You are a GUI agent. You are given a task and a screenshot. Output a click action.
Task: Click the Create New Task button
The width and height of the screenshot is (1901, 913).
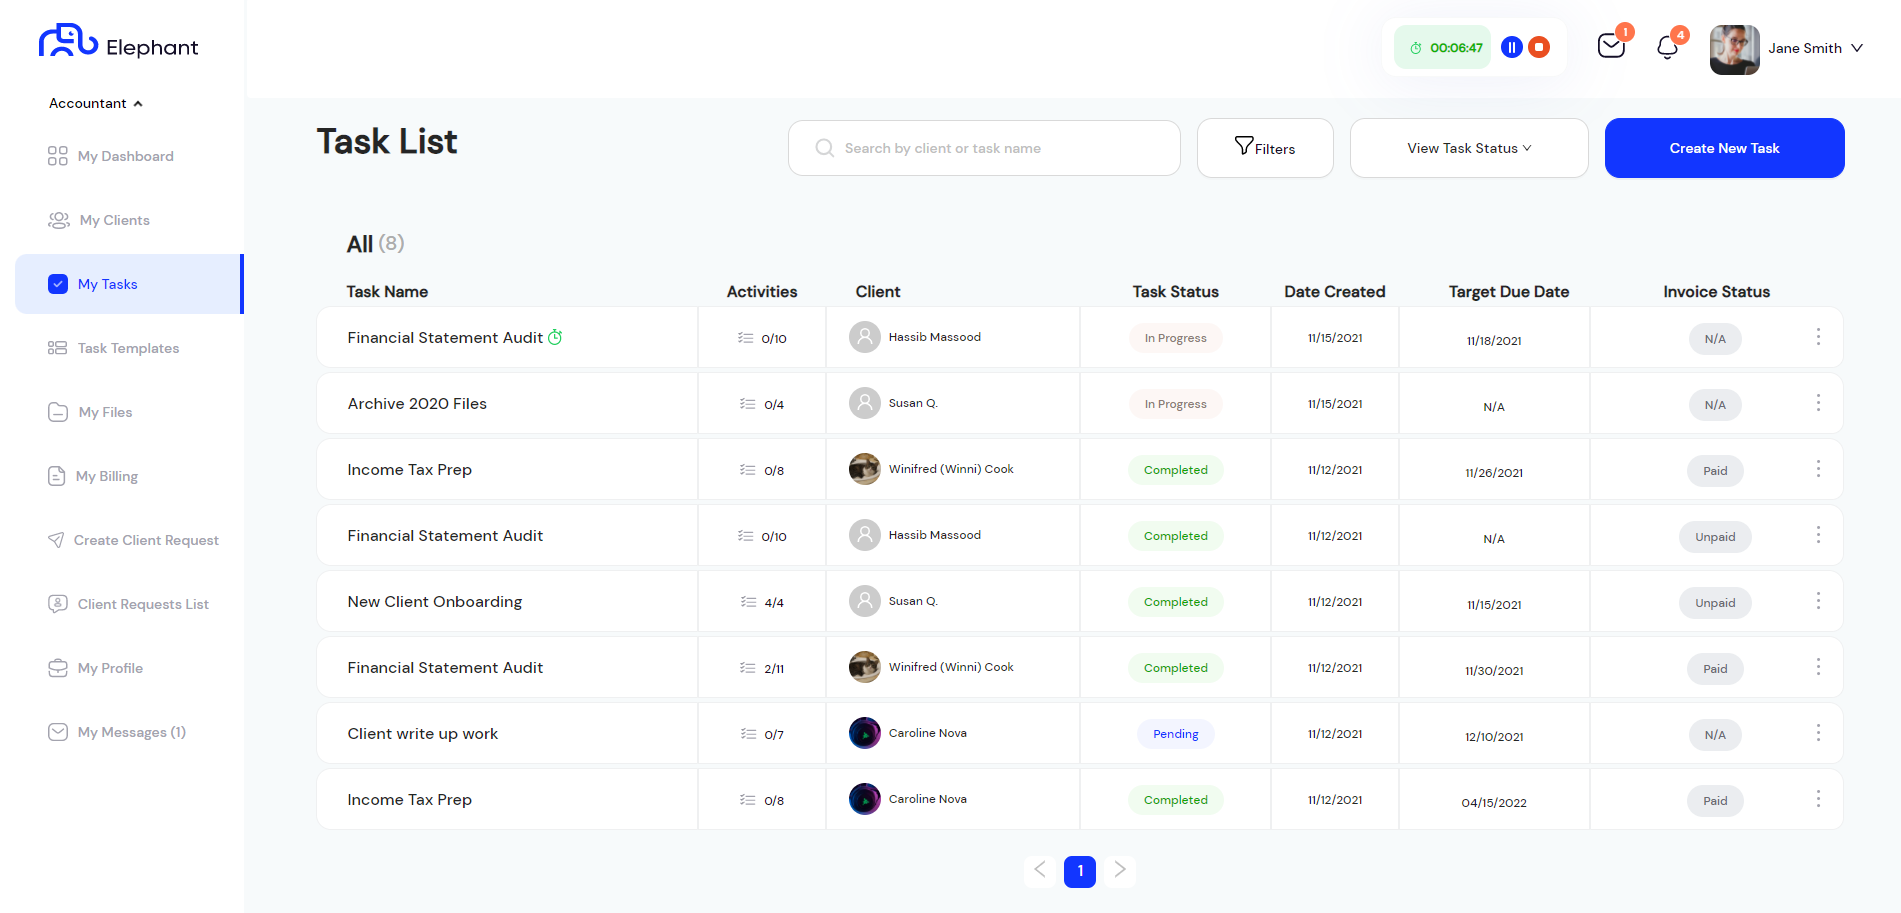click(1724, 148)
